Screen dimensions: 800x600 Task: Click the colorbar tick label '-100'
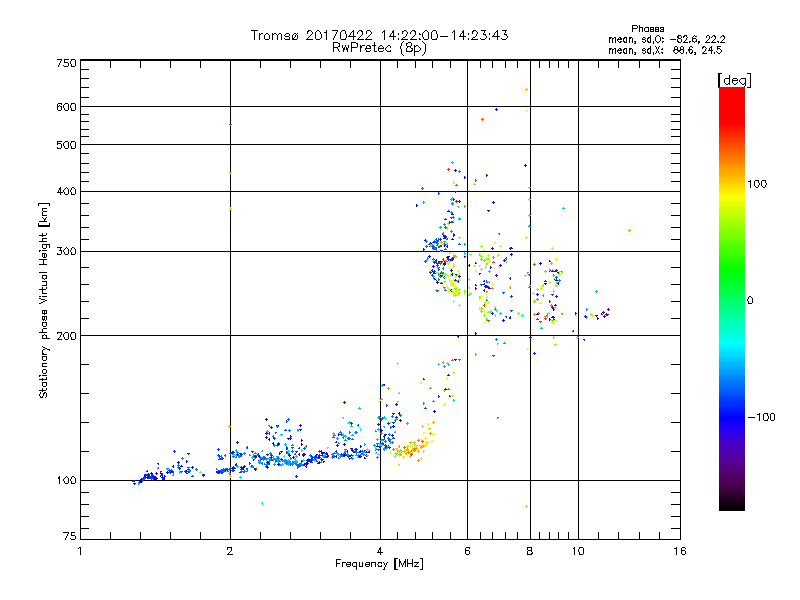click(x=761, y=417)
